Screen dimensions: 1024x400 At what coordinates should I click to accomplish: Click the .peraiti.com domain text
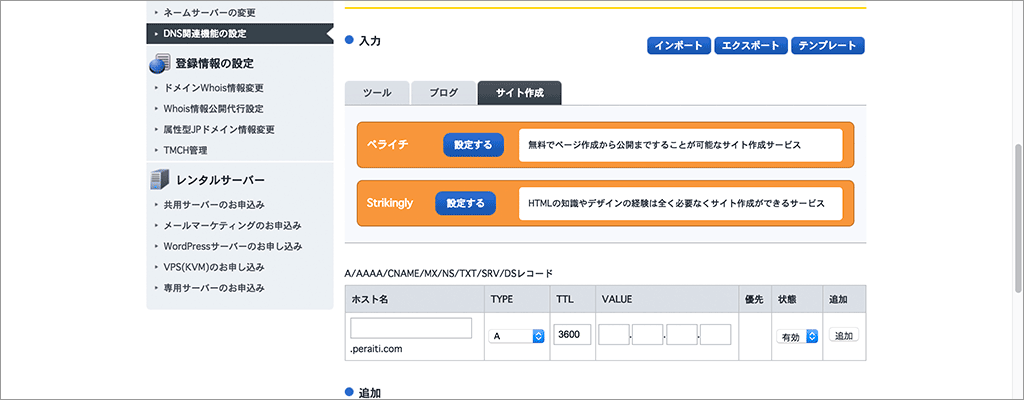(376, 349)
